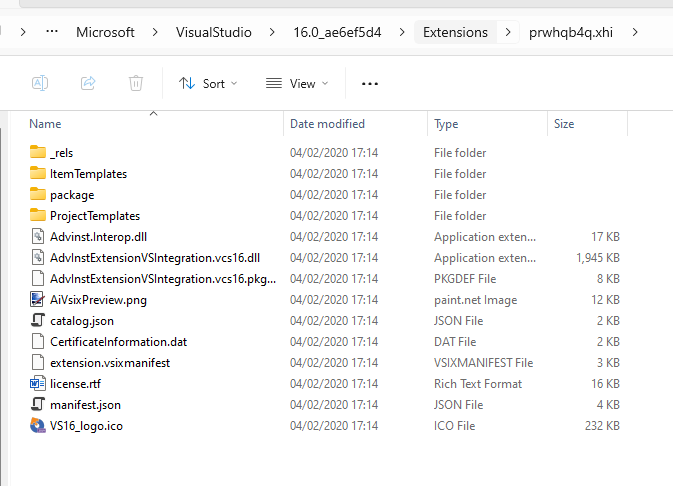
Task: Select Advinst.Interop.dll file icon
Action: click(x=38, y=236)
